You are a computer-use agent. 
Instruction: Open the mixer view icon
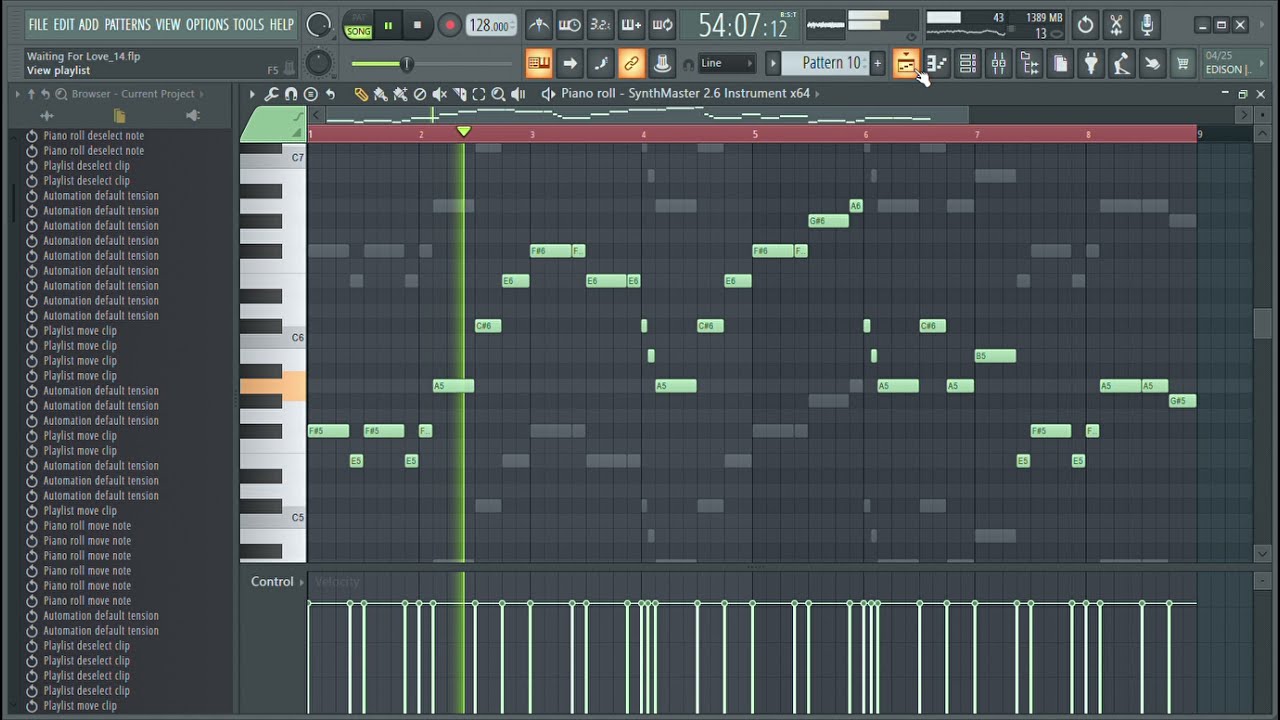999,64
